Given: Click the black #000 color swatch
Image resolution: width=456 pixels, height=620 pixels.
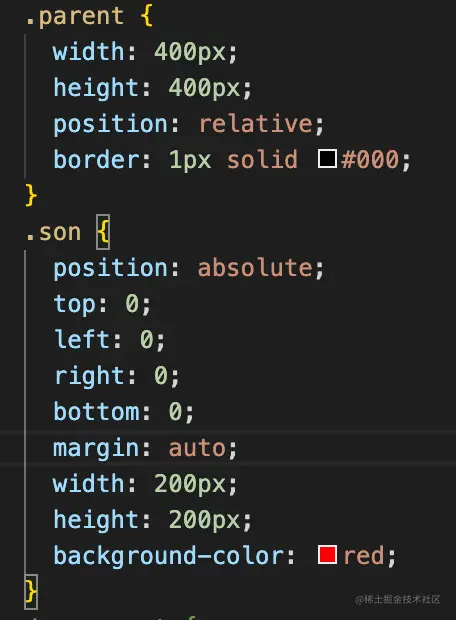Looking at the screenshot, I should (x=327, y=159).
